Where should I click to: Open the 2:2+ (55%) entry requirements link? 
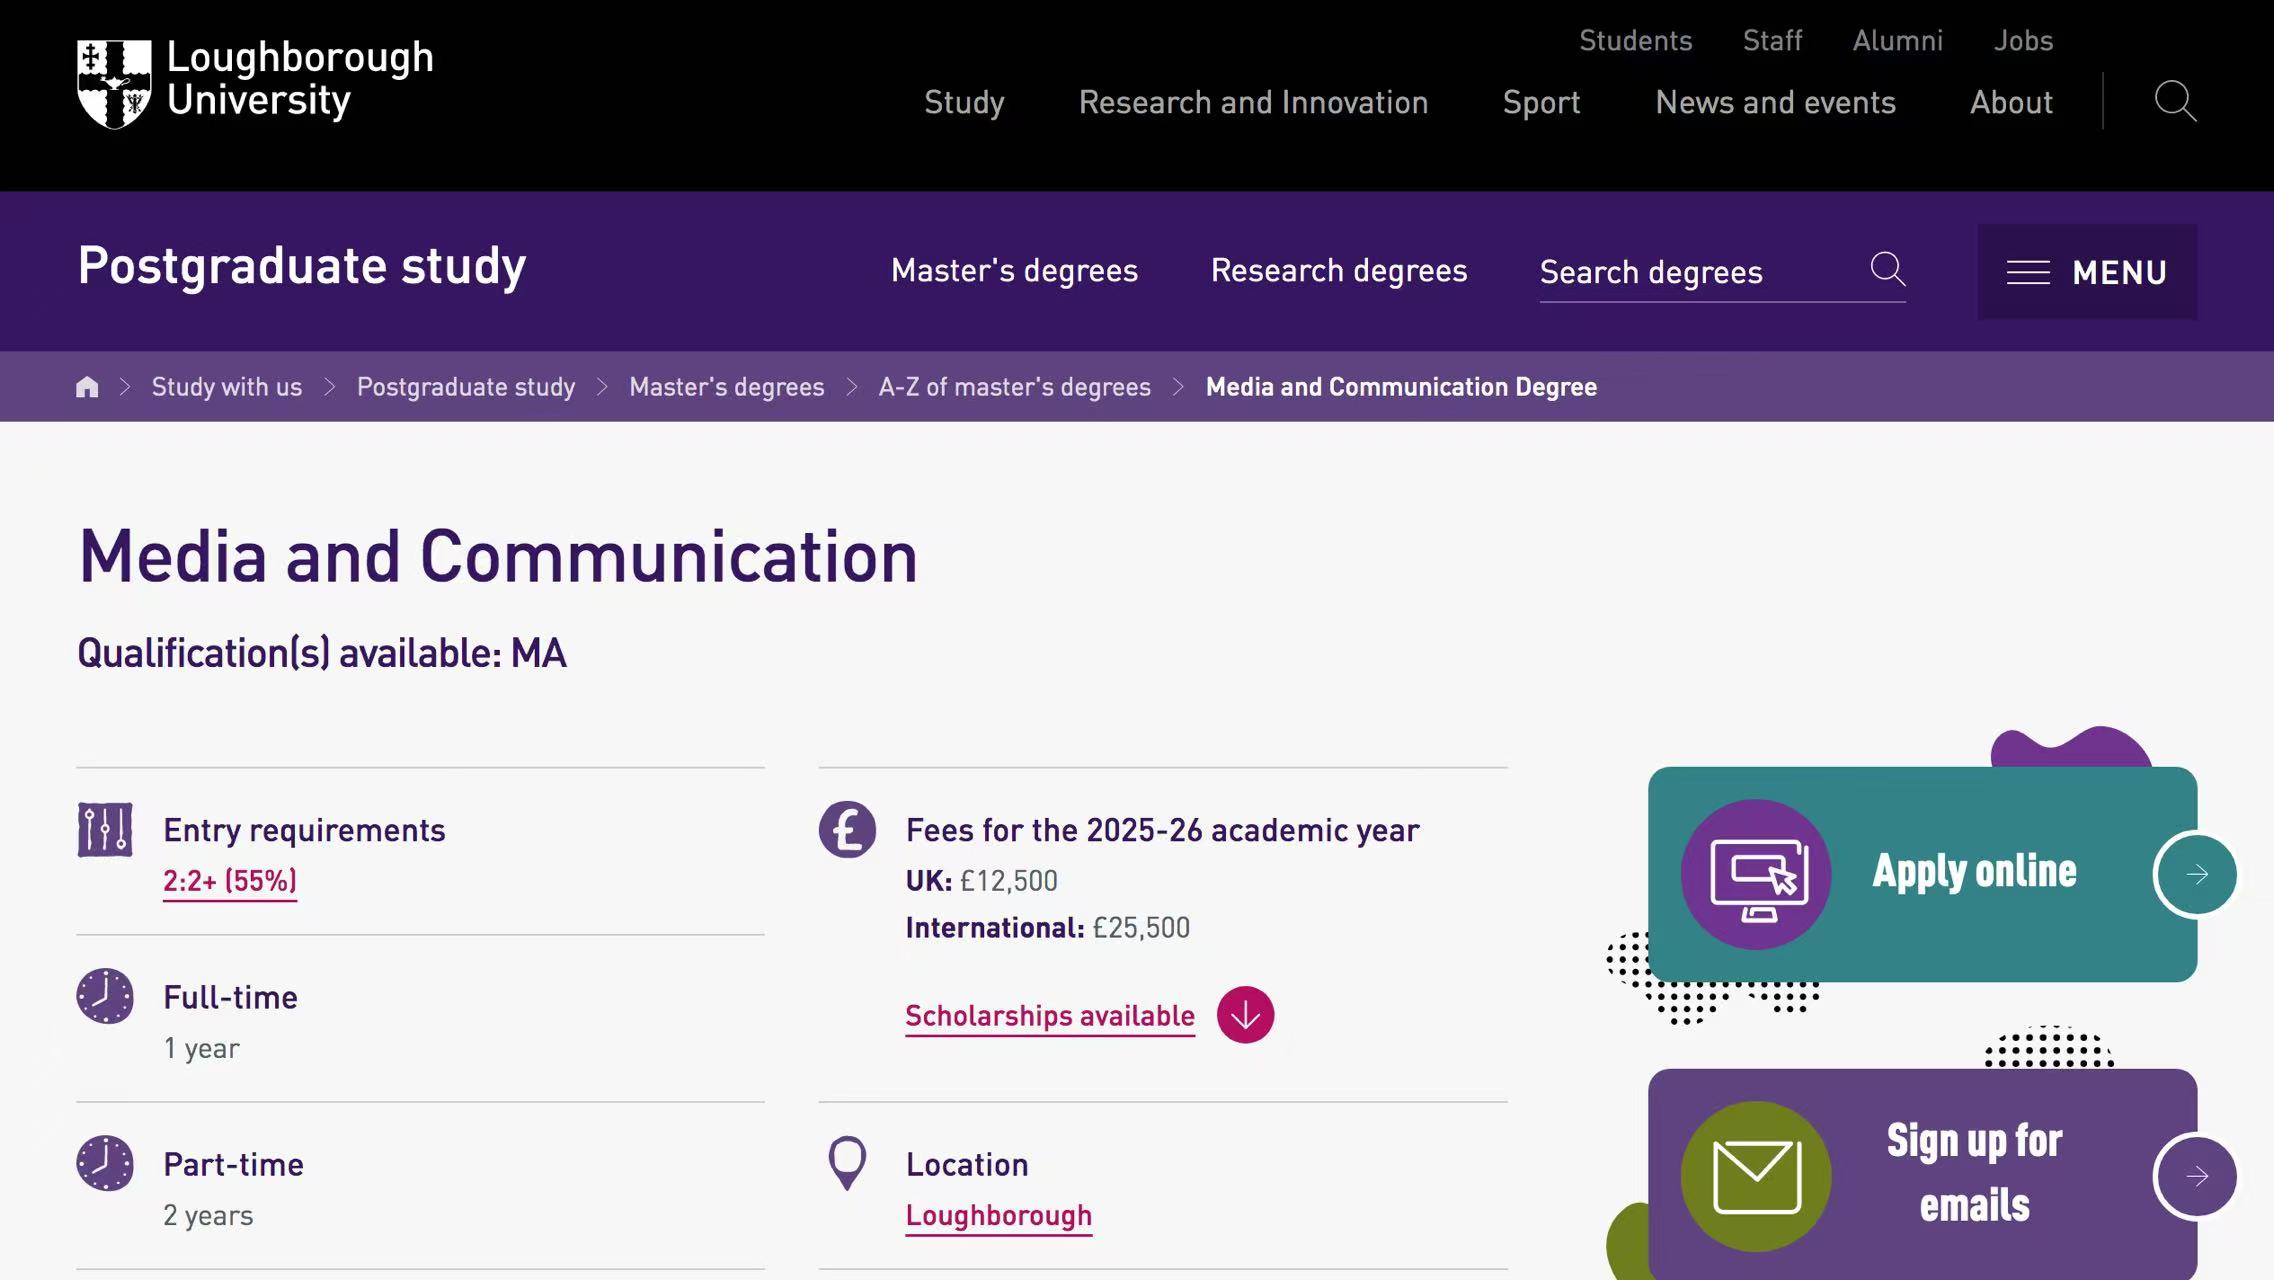tap(230, 881)
